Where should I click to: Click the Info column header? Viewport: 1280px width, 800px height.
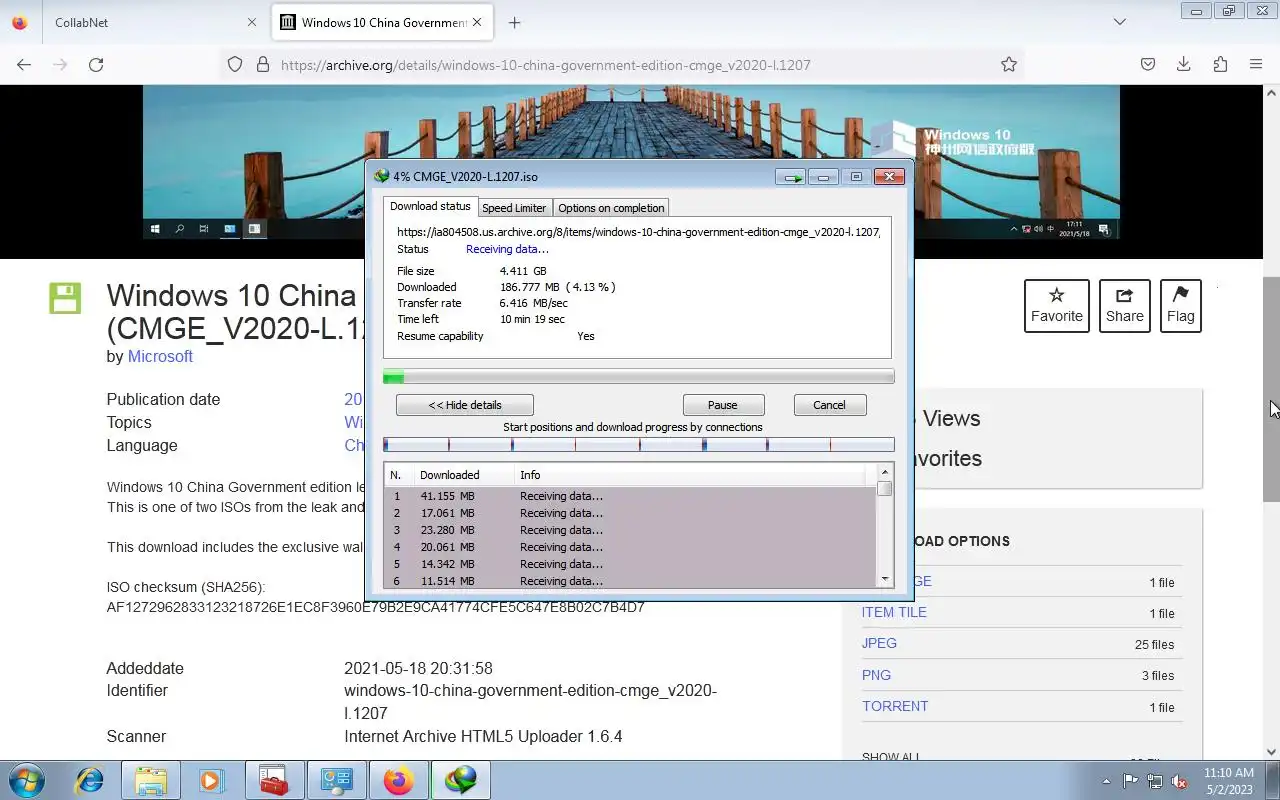click(690, 475)
